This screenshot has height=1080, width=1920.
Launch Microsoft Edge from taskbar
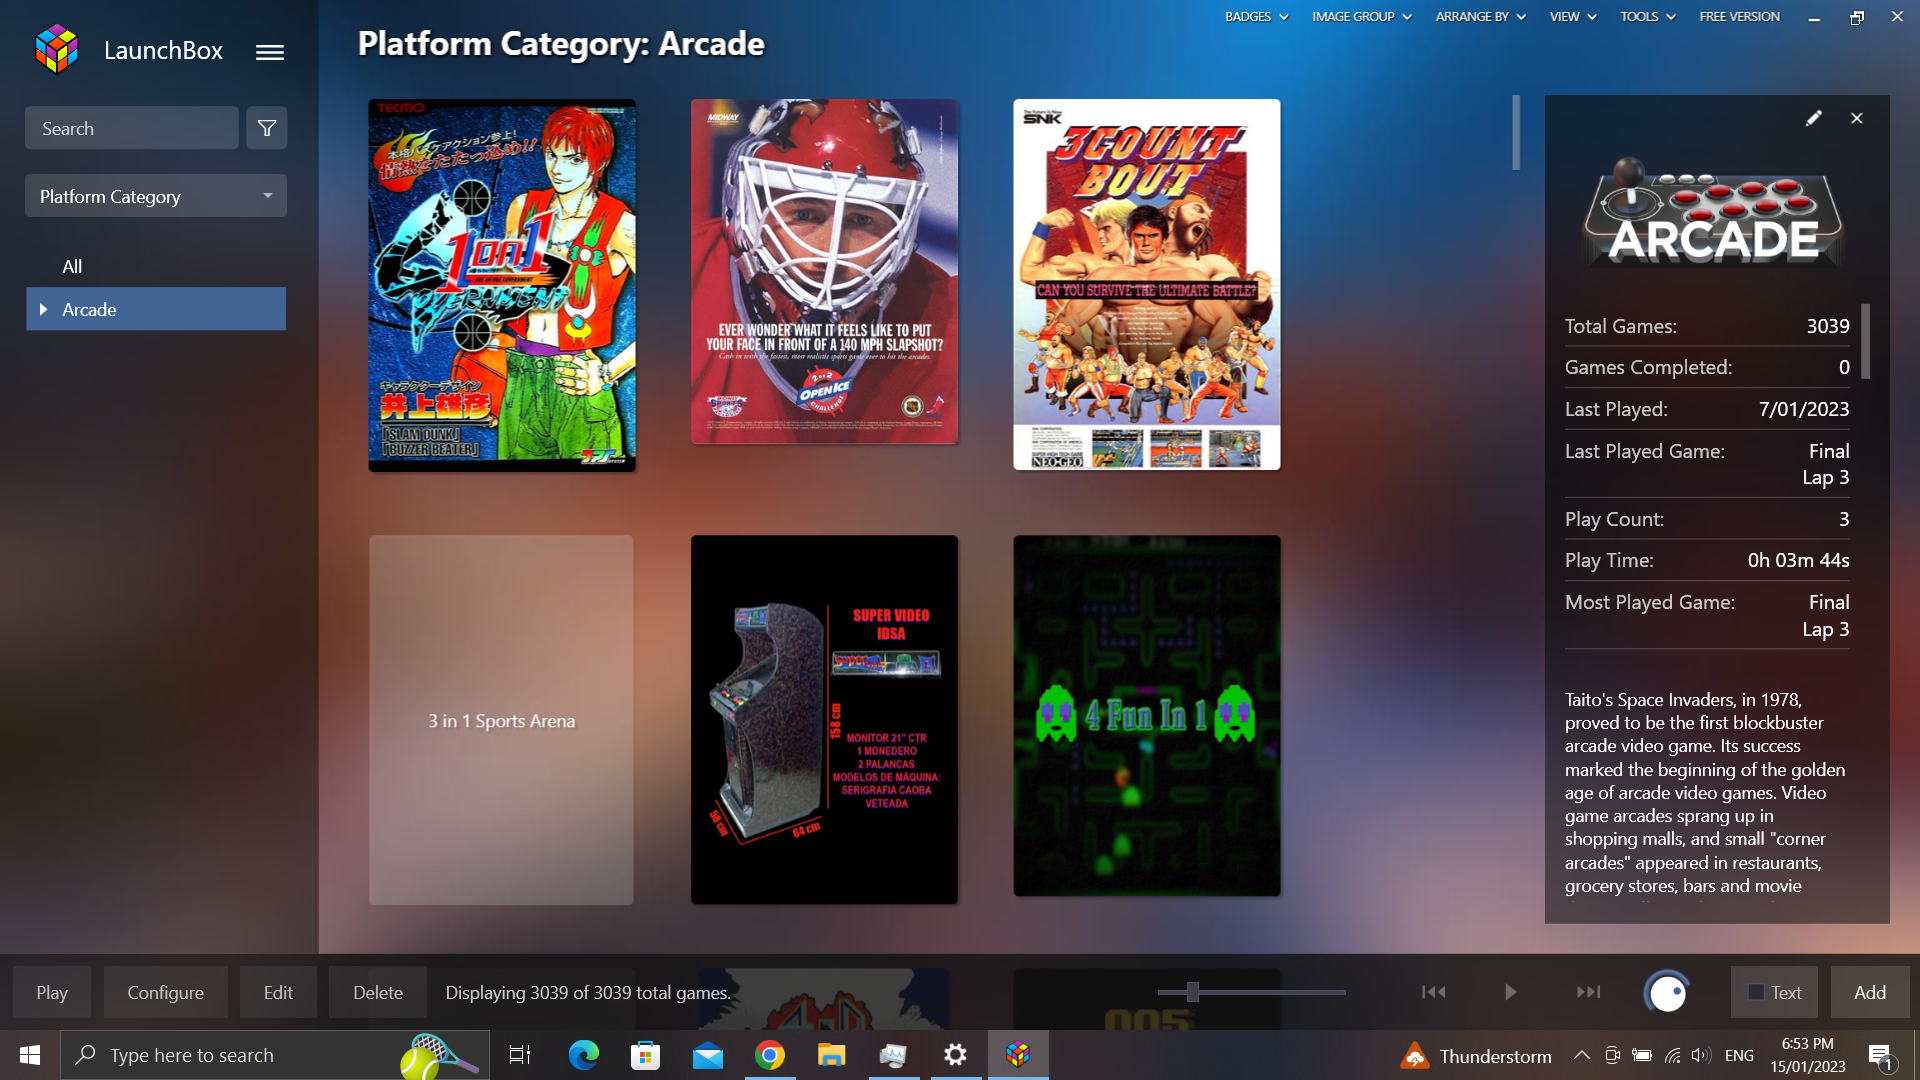pyautogui.click(x=583, y=1055)
